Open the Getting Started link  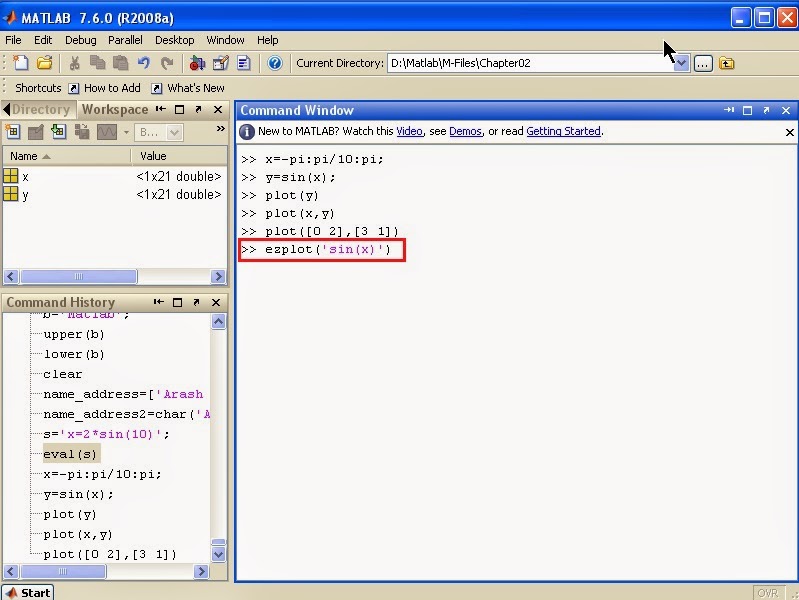[563, 131]
